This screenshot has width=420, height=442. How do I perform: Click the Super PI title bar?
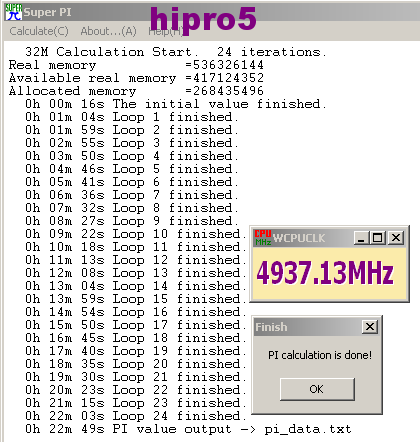click(x=212, y=12)
